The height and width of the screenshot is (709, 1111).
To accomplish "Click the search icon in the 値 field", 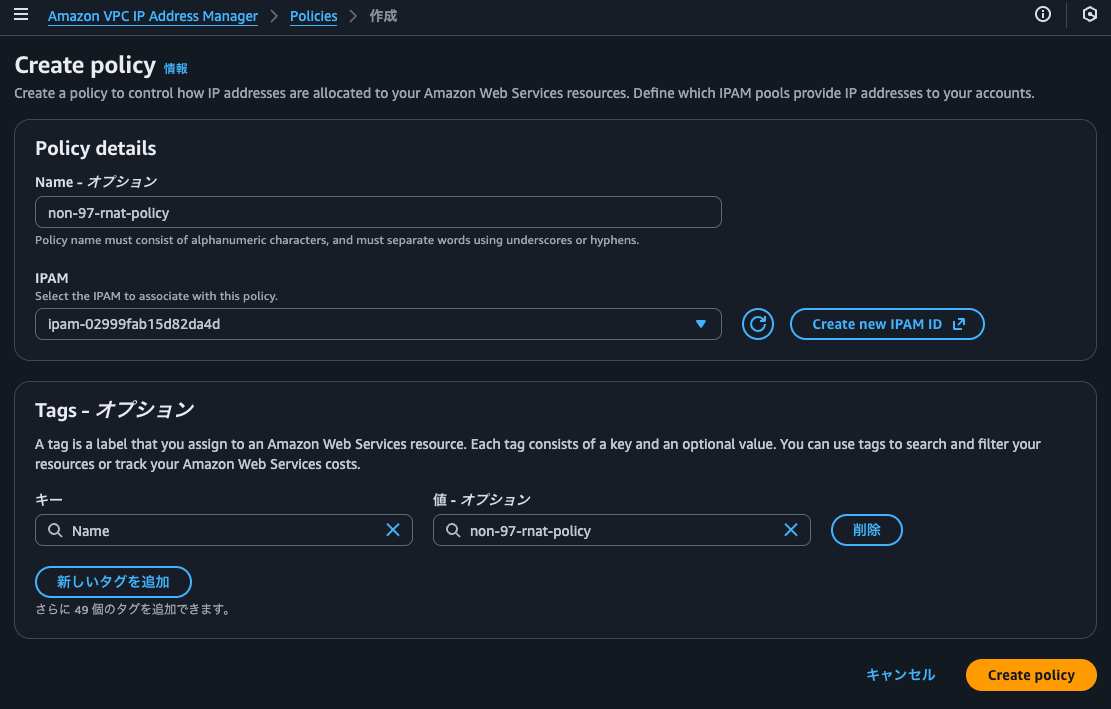I will (x=452, y=530).
